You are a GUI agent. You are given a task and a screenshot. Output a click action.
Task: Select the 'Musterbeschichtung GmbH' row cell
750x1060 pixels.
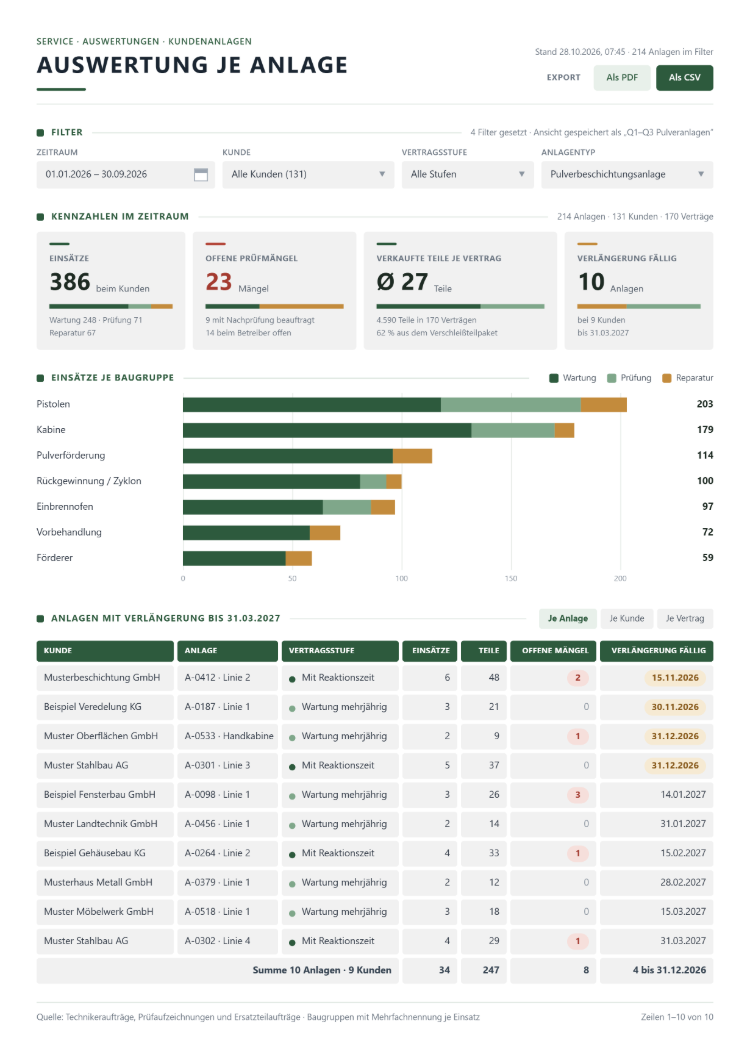(x=105, y=678)
